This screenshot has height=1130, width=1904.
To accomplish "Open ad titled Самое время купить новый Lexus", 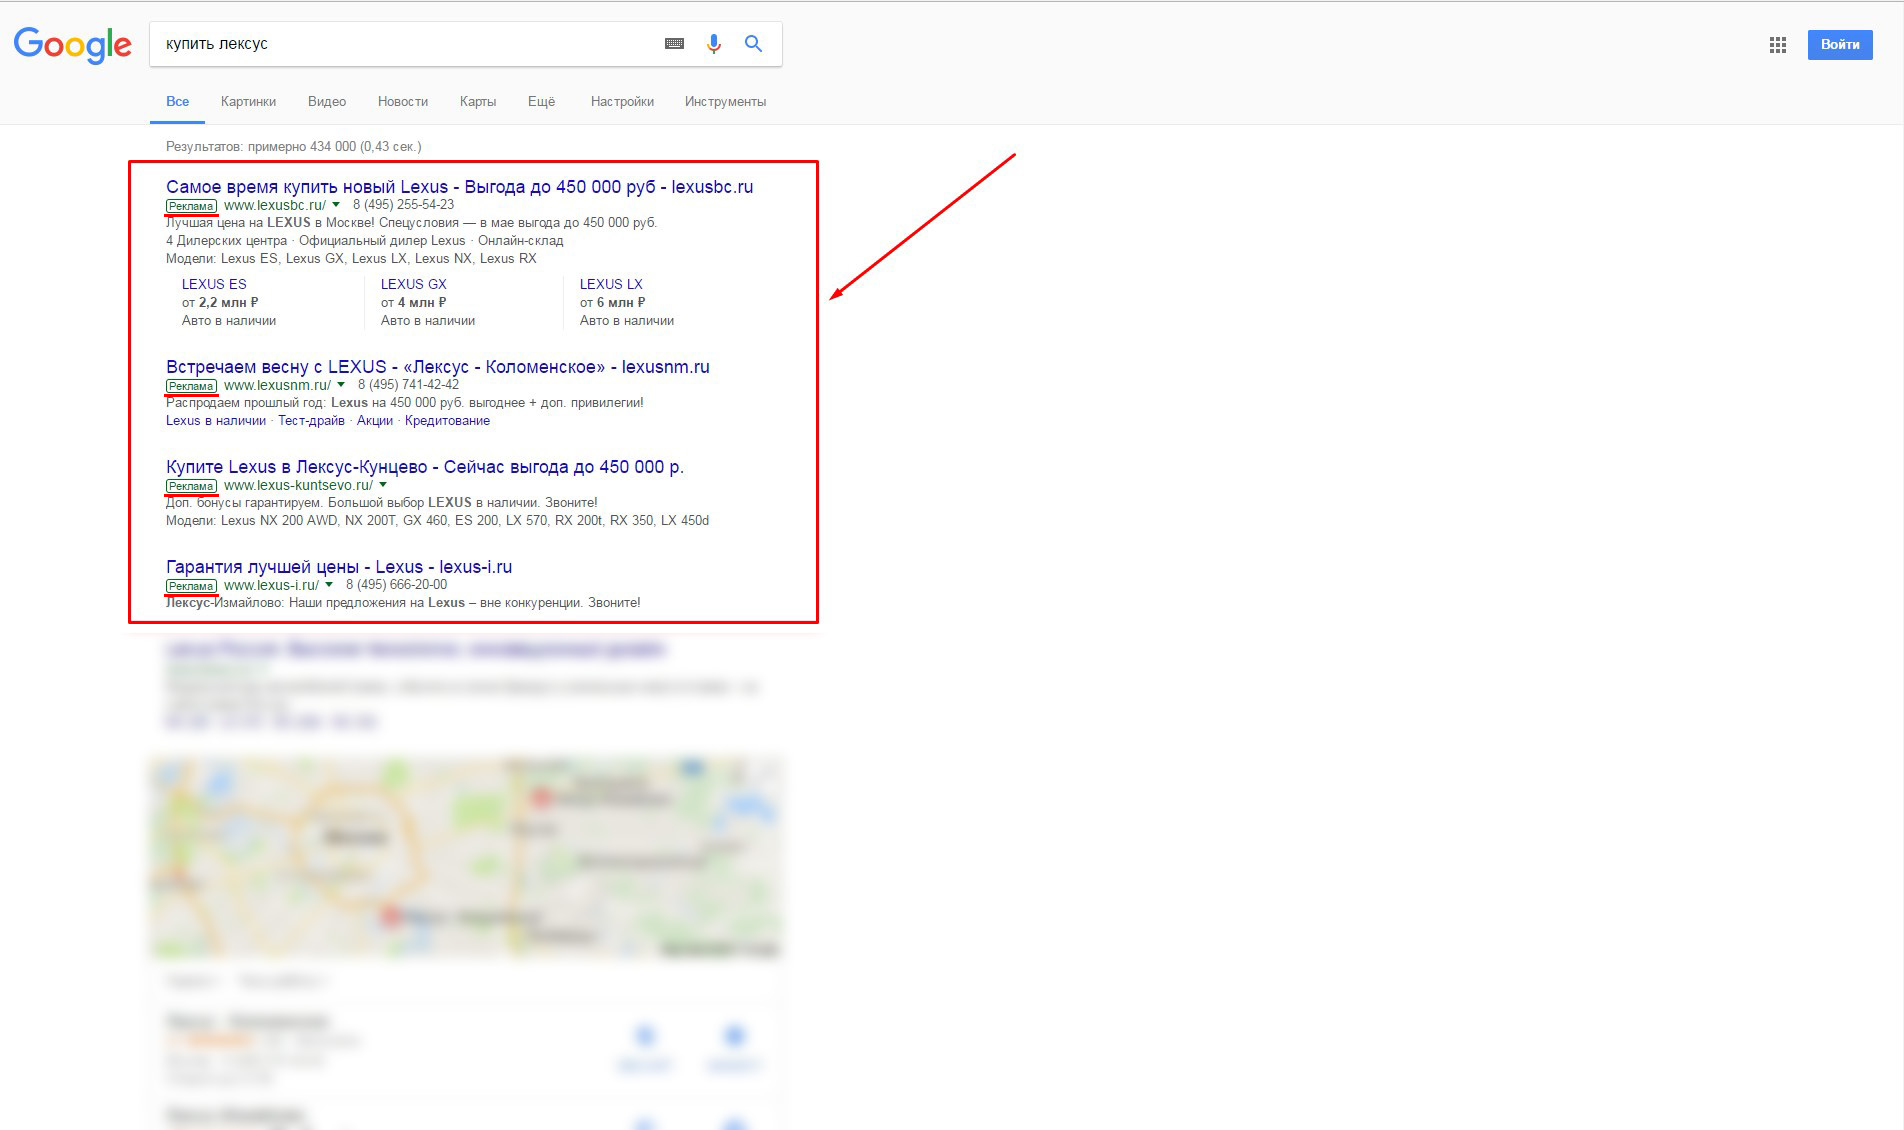I will [459, 187].
